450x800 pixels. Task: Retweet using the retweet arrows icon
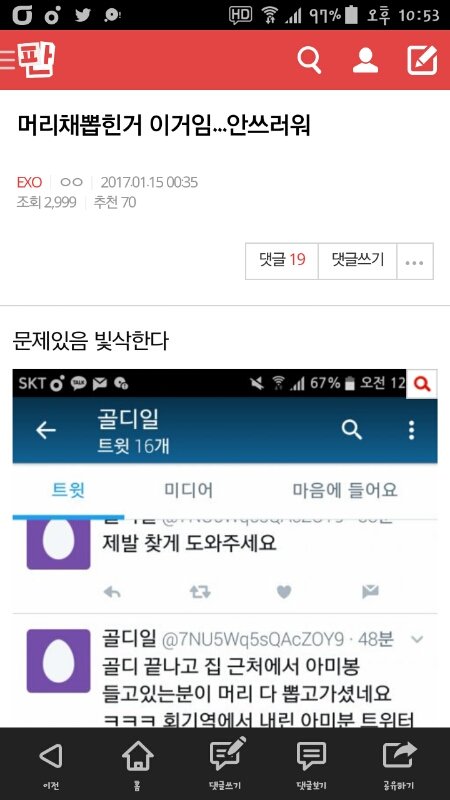pyautogui.click(x=199, y=591)
